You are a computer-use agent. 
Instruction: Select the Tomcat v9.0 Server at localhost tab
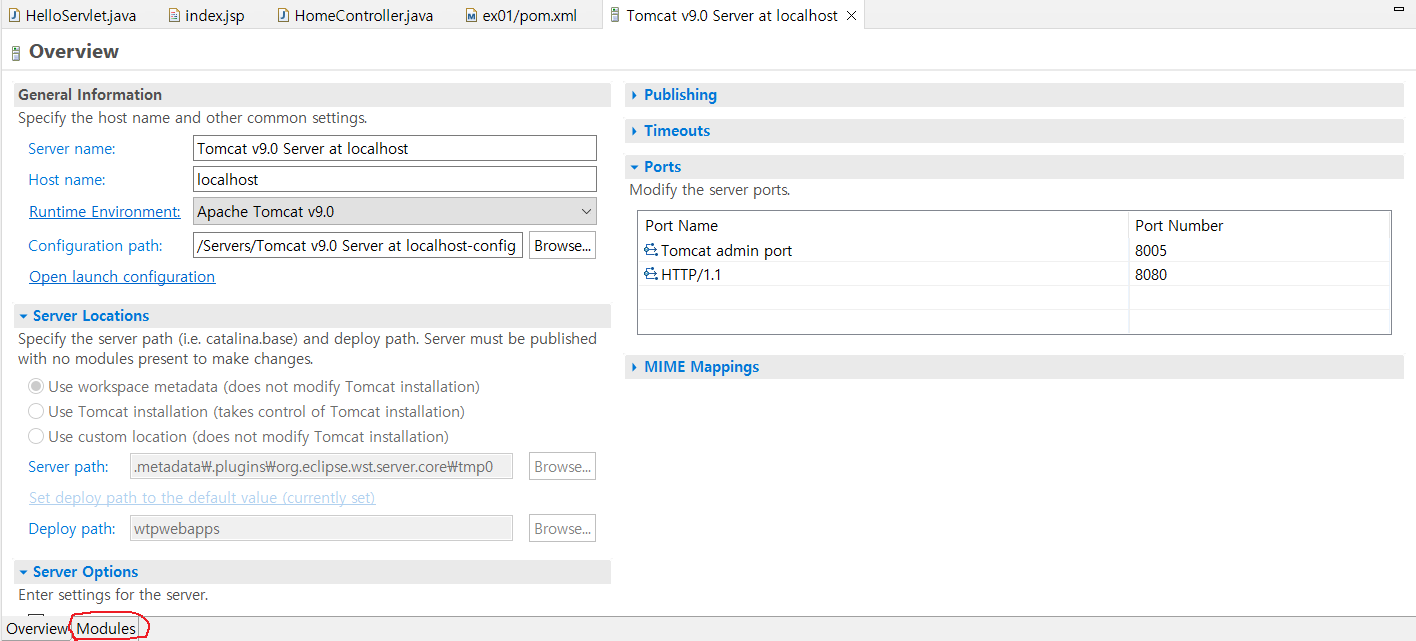click(x=732, y=16)
